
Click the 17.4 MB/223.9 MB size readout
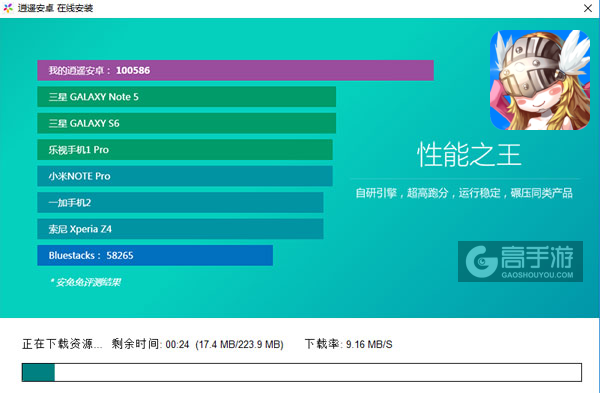tap(240, 344)
